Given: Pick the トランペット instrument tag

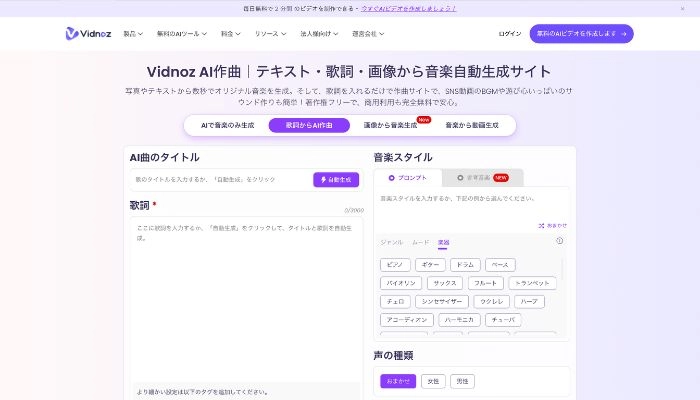Looking at the screenshot, I should point(533,283).
